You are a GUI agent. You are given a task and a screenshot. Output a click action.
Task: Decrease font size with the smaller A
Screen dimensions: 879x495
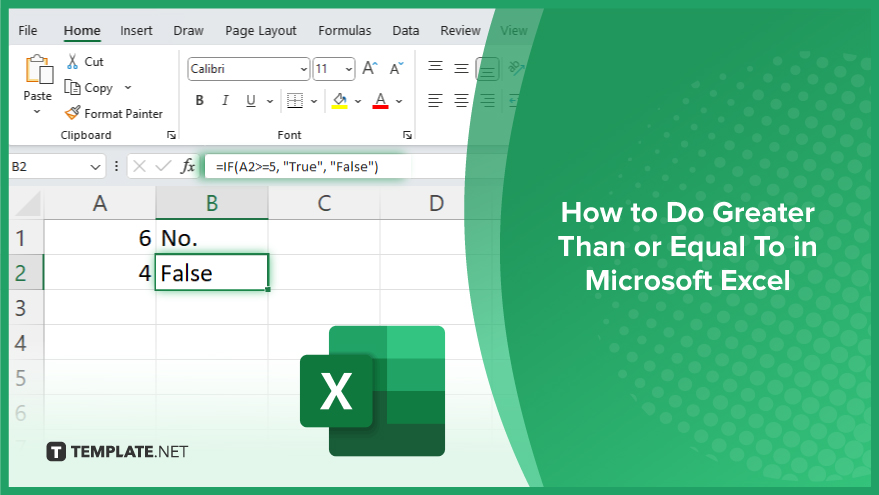point(396,68)
